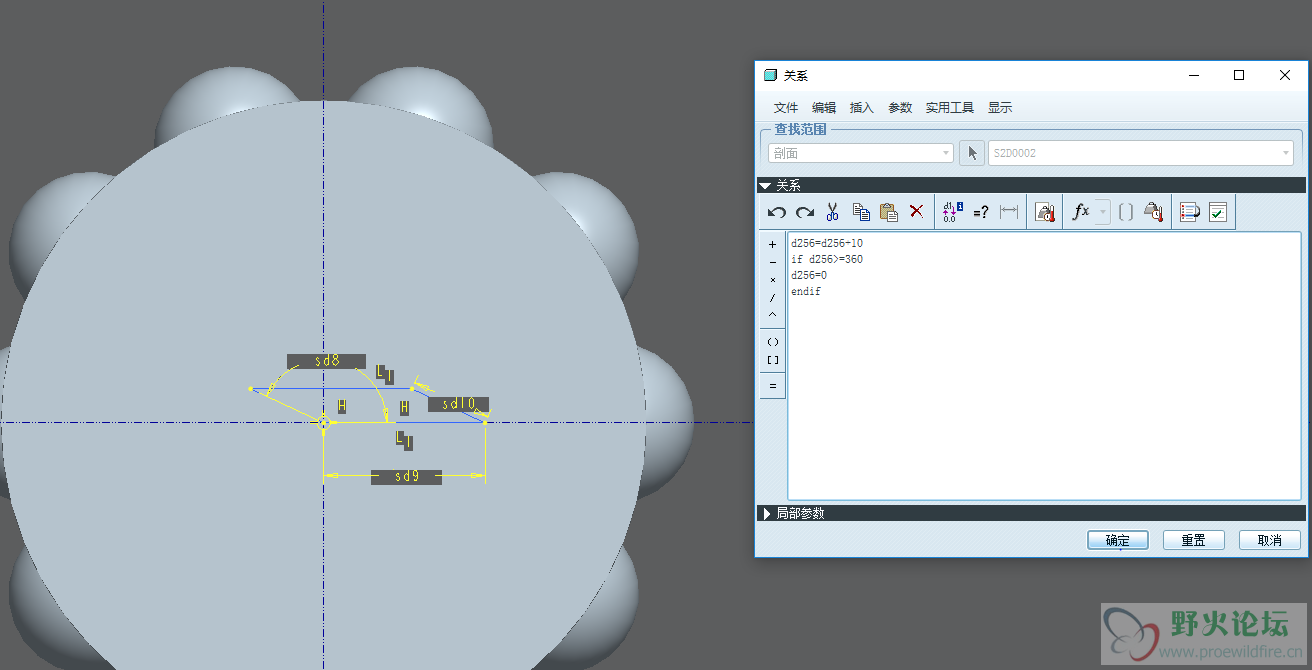
Task: Collapse the 关系 section header
Action: [1032, 185]
